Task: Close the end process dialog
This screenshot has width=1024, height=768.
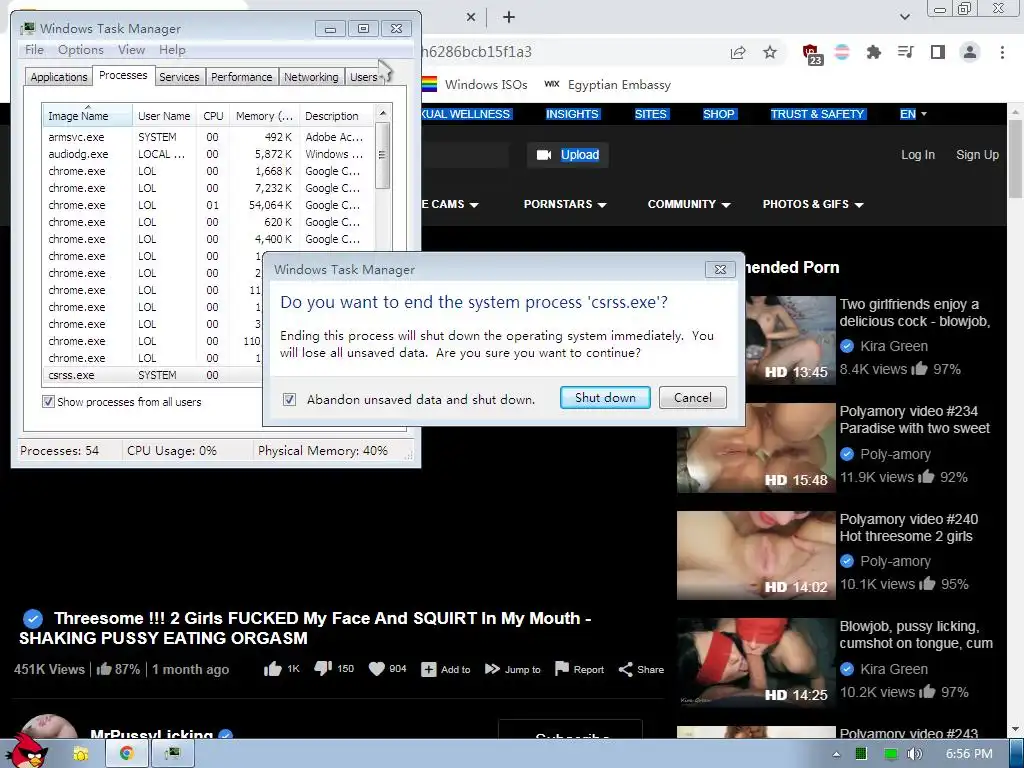Action: point(720,269)
